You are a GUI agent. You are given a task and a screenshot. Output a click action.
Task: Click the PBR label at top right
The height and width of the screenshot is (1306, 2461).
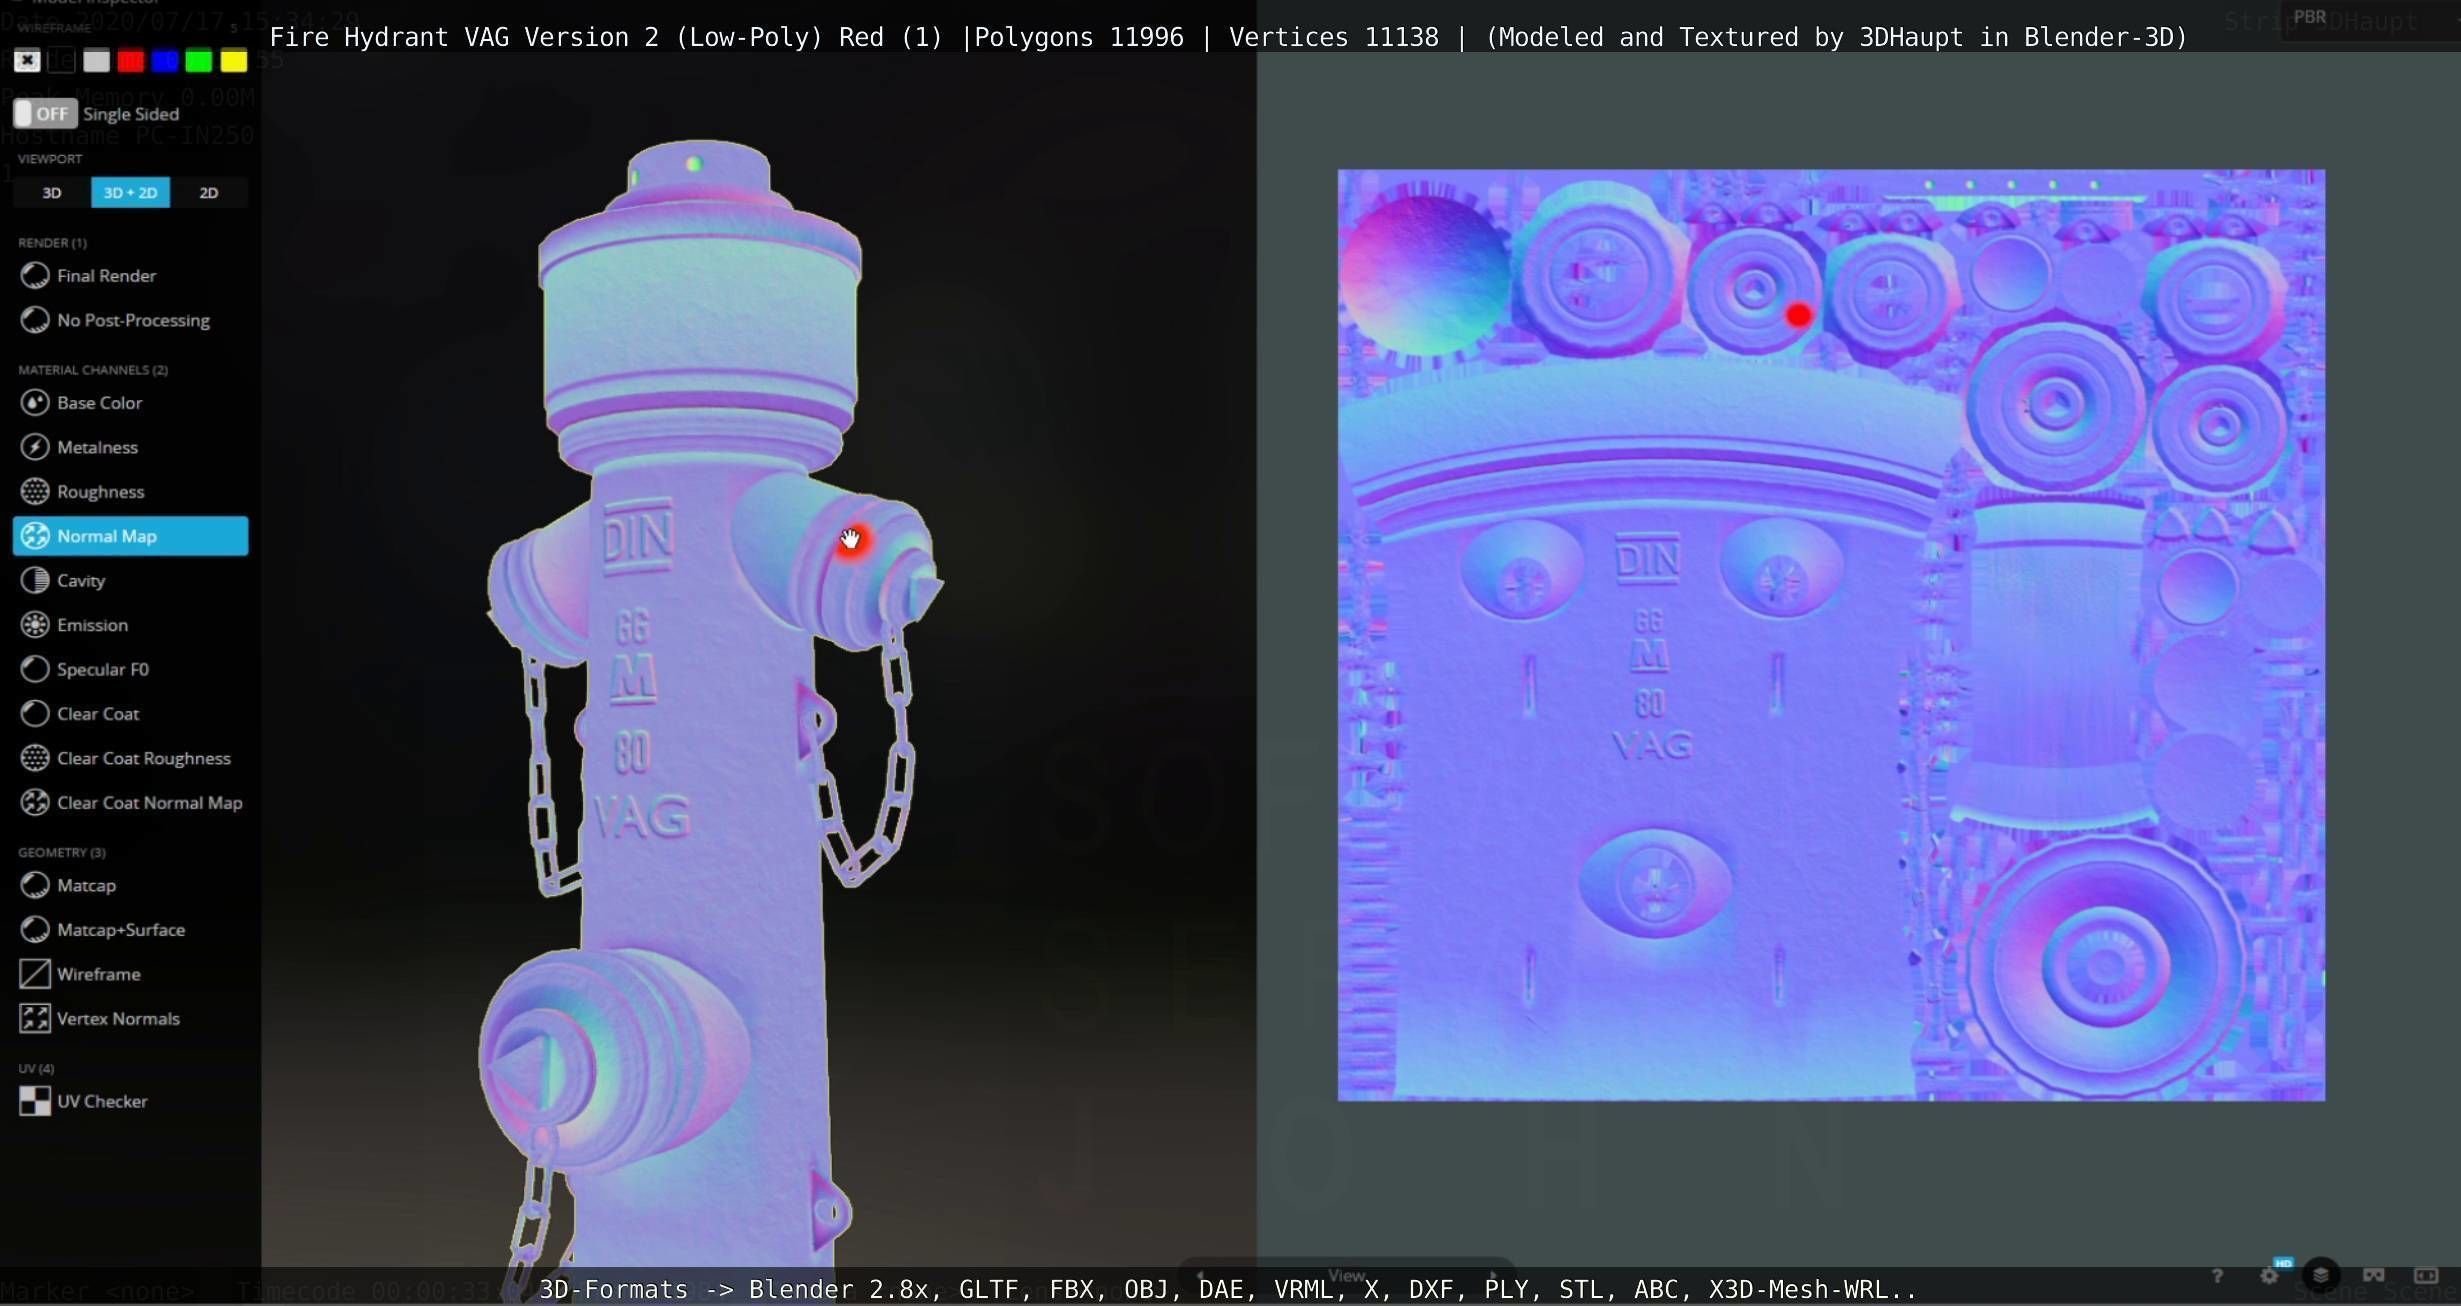pyautogui.click(x=2310, y=17)
